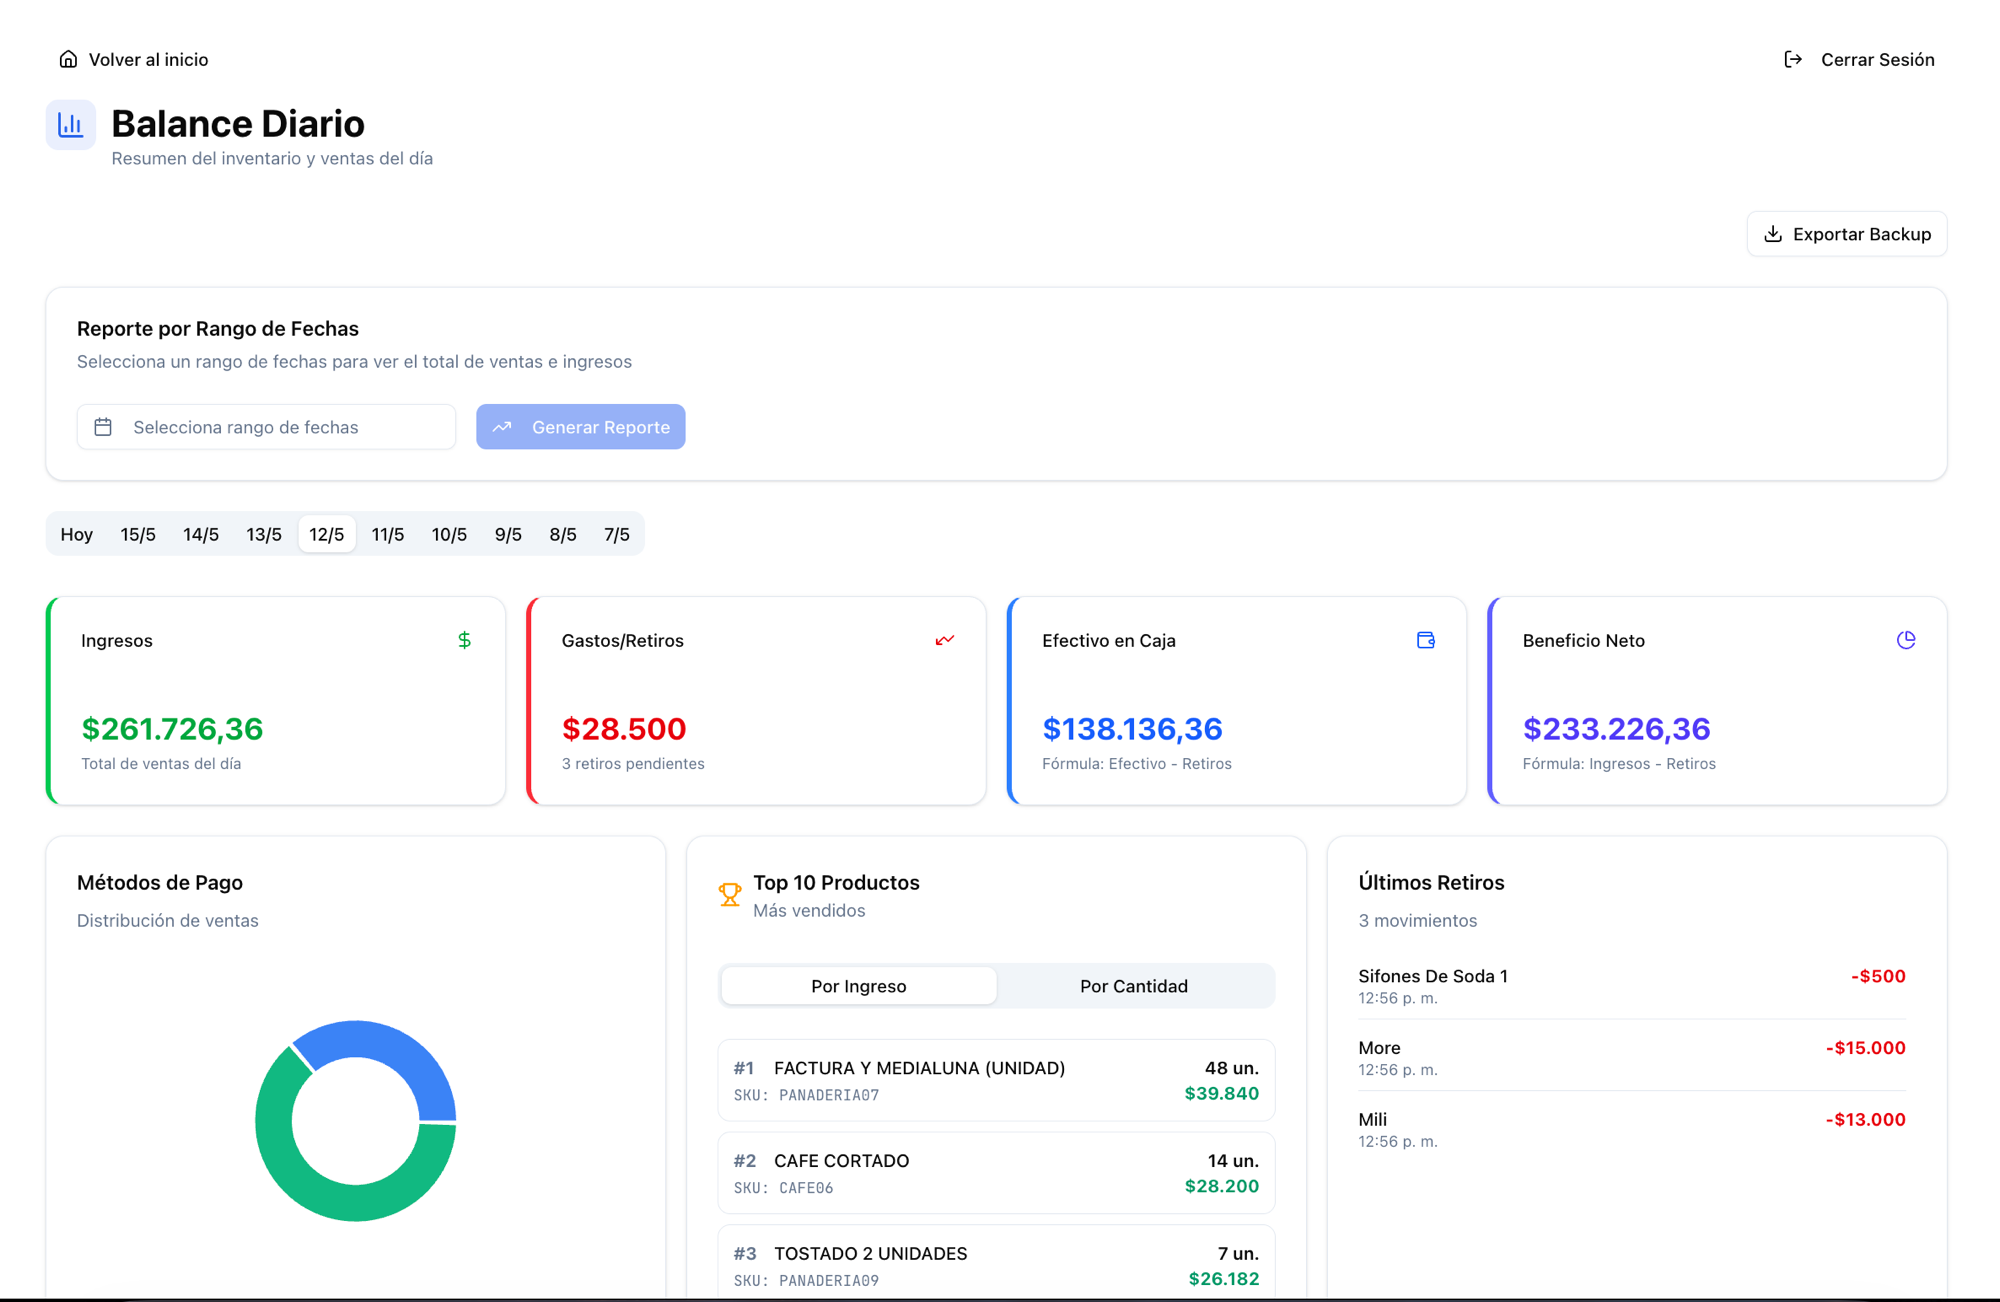2000x1302 pixels.
Task: Click the Sifones De Soda 1 withdrawal
Action: coord(1632,985)
